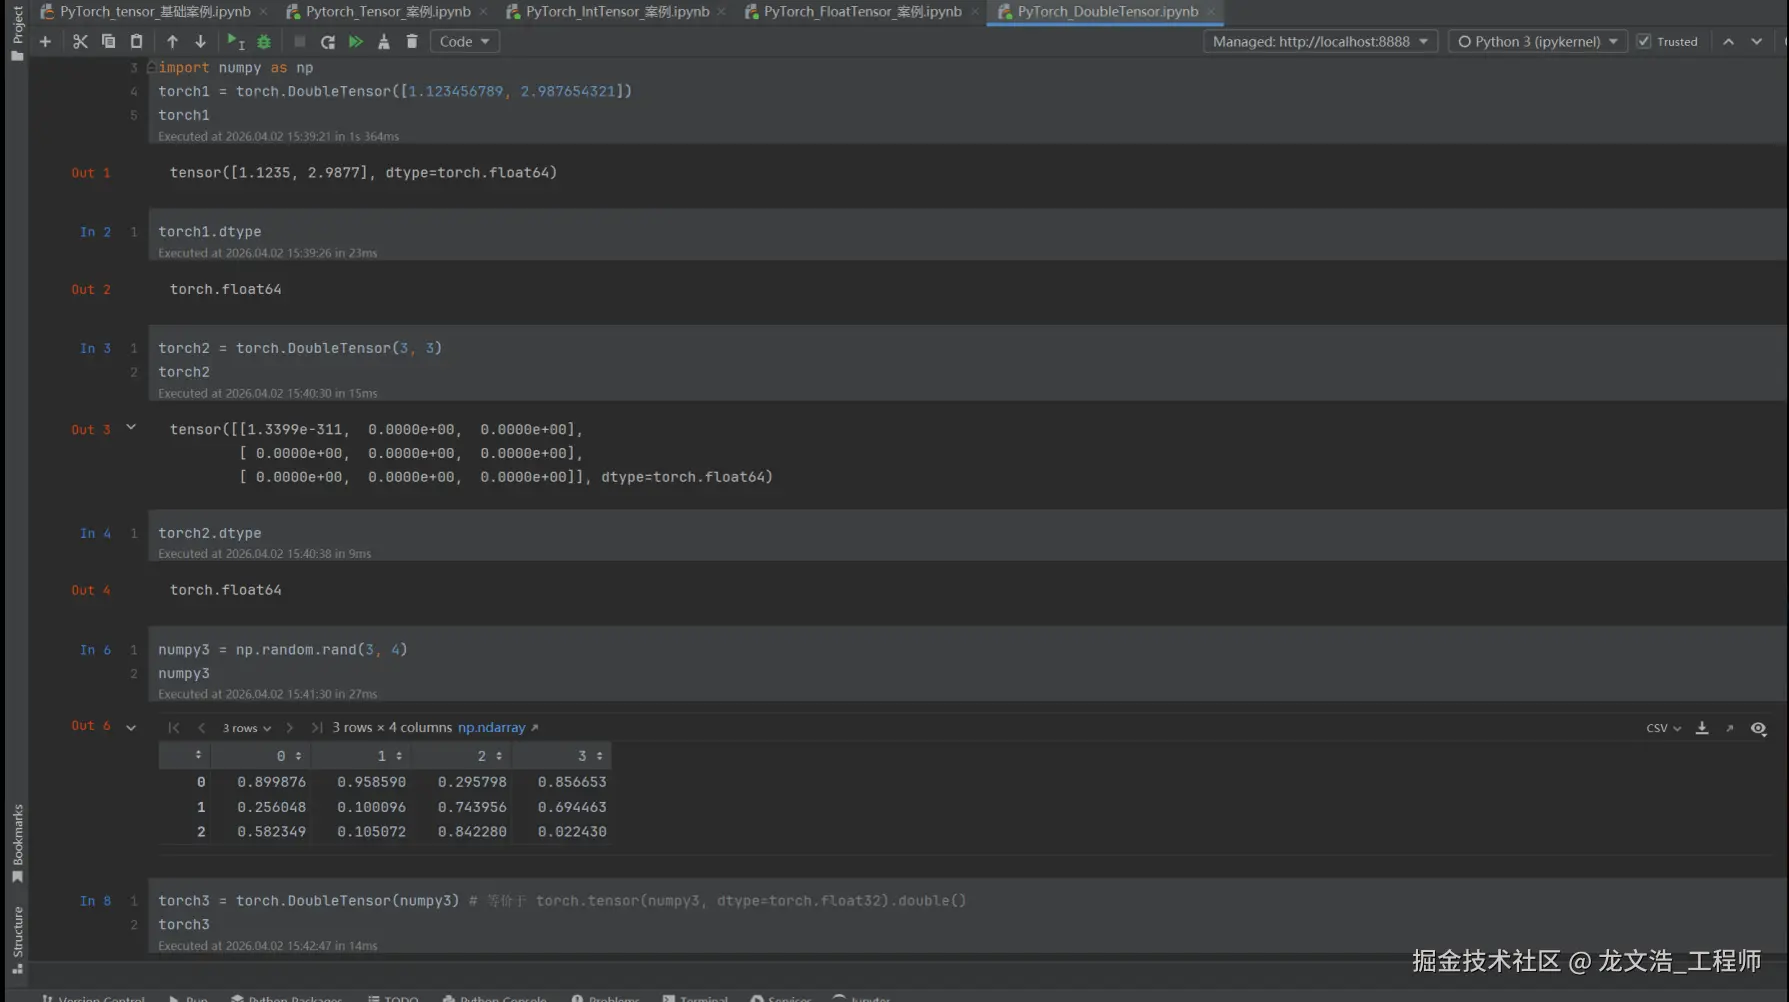
Task: Cut the selected cell with the scissors icon
Action: click(x=80, y=41)
